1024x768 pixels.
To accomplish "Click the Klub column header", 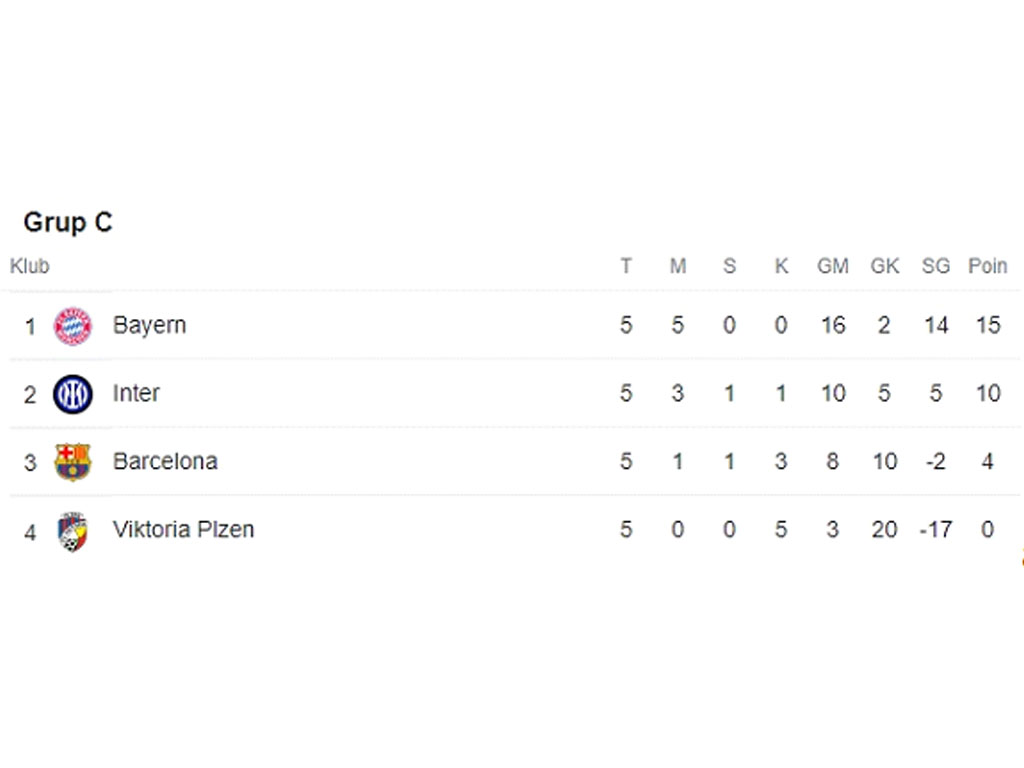I will [x=29, y=266].
